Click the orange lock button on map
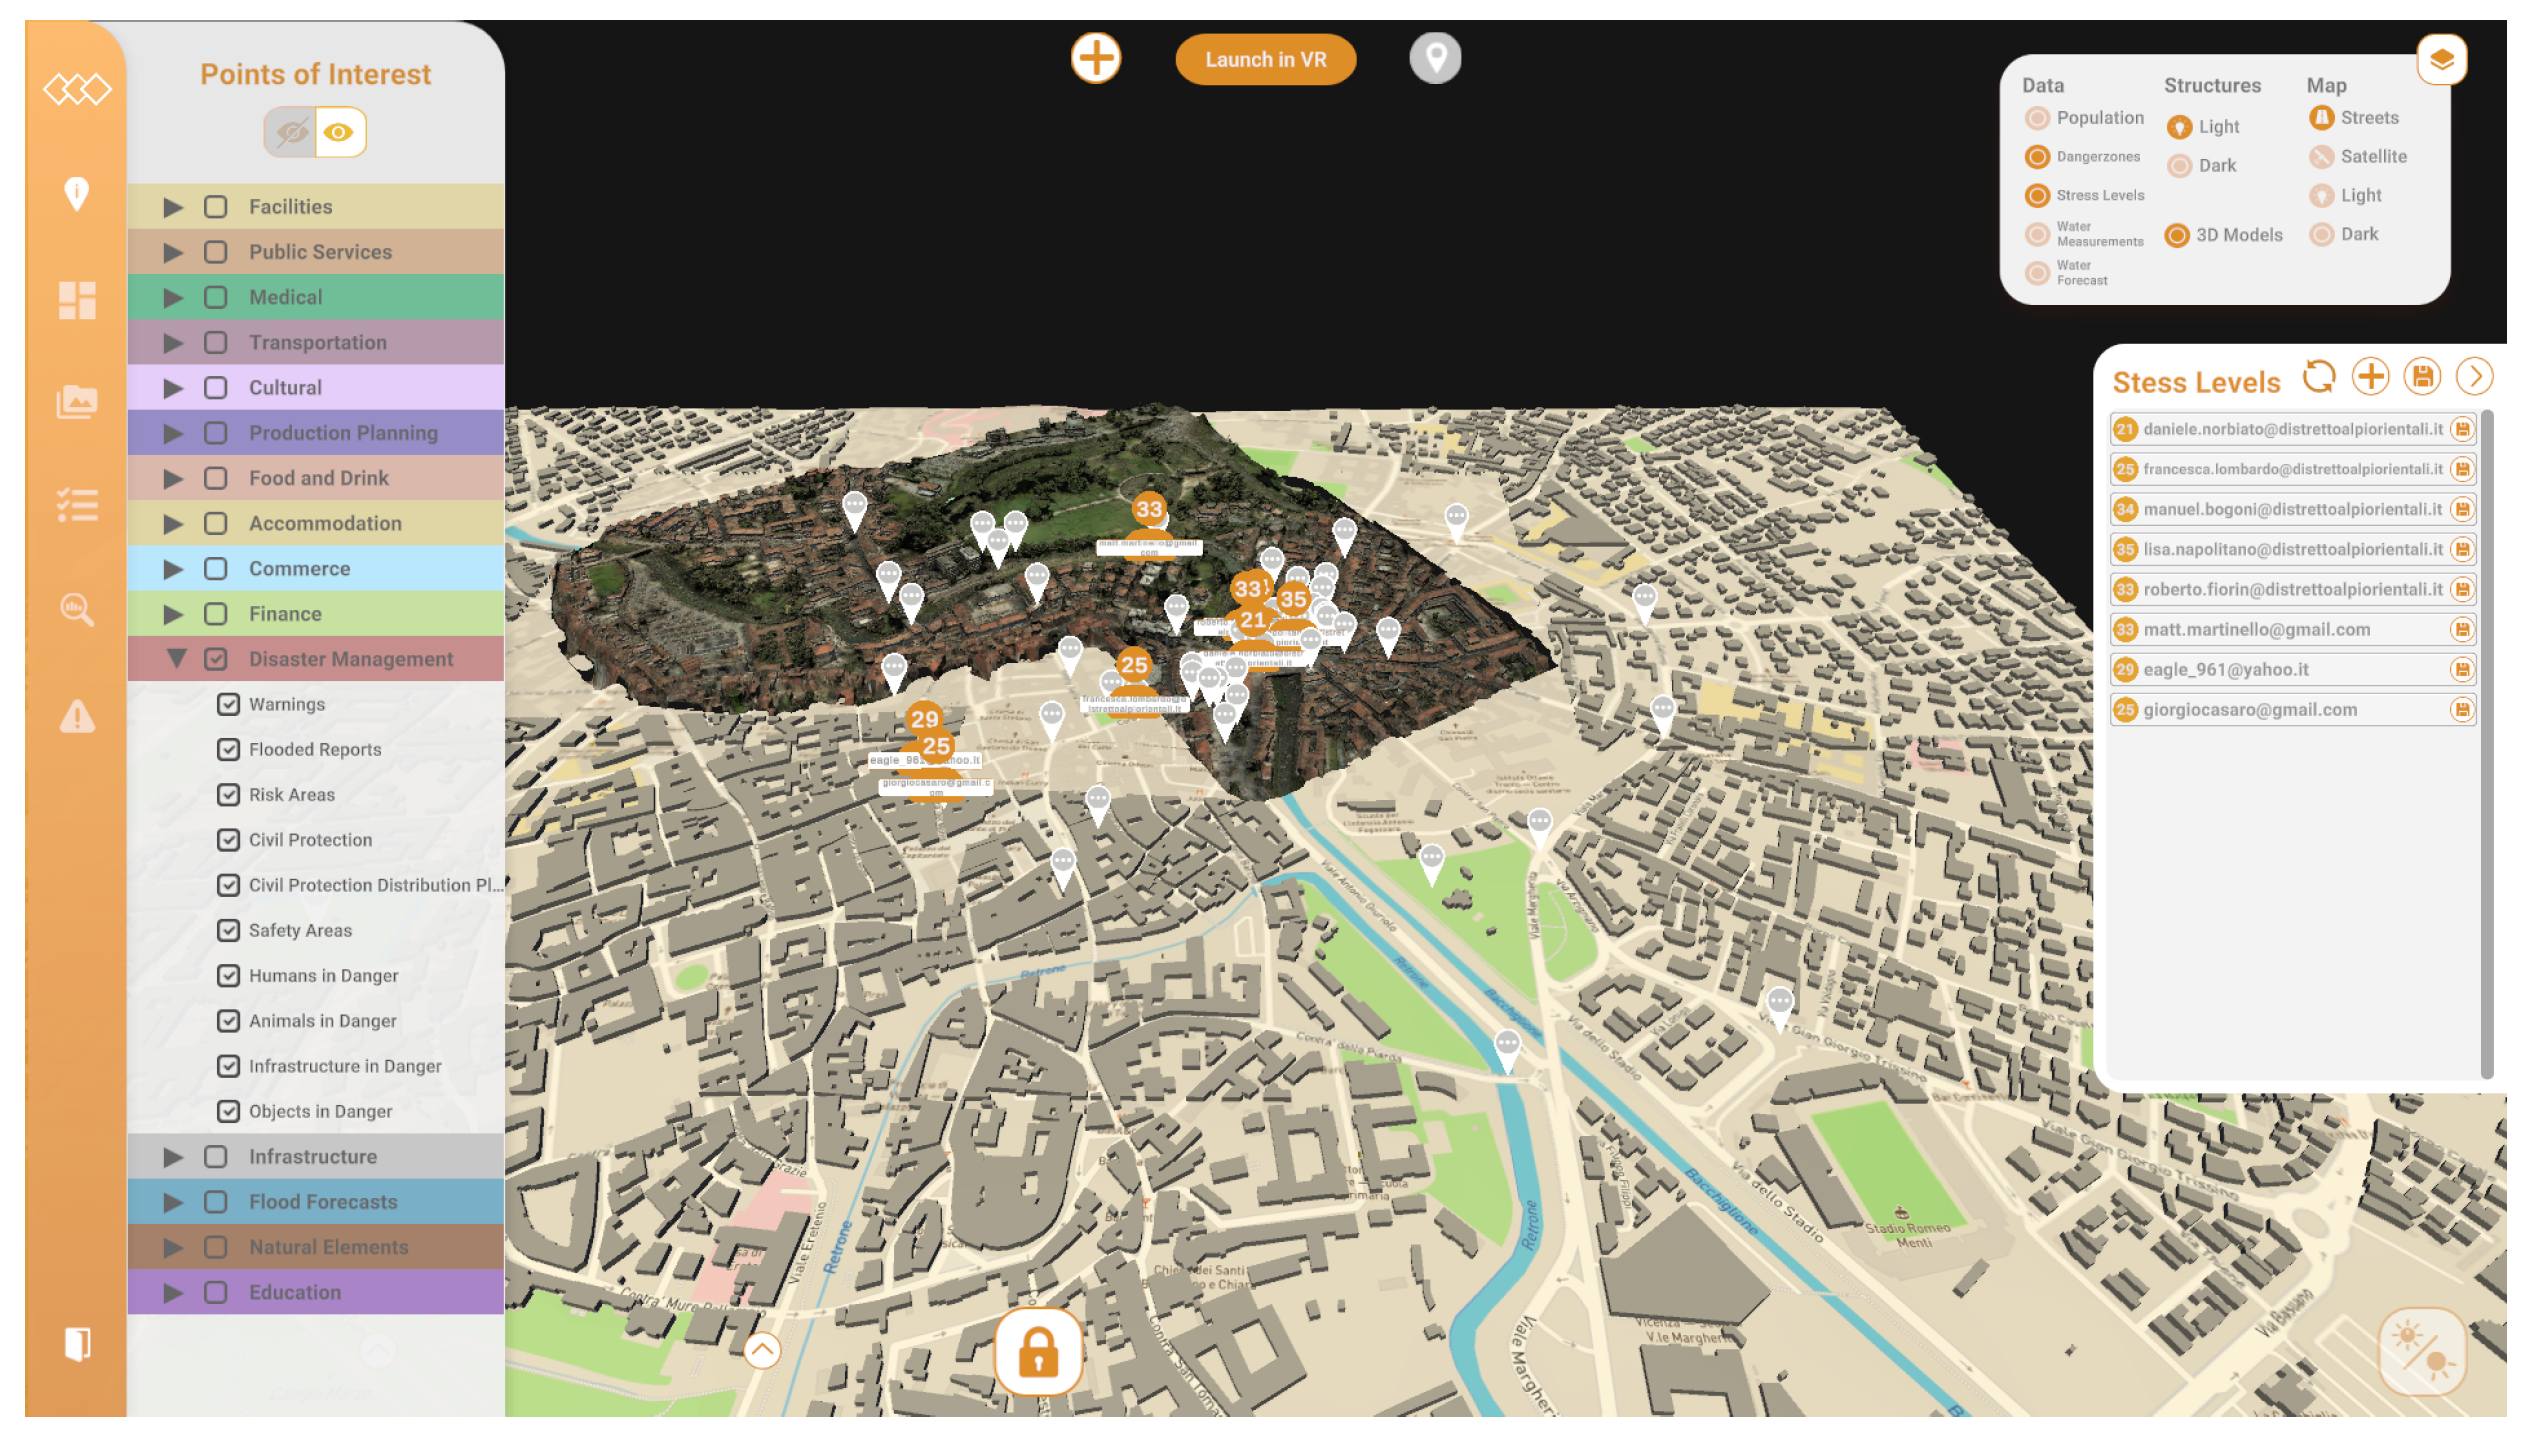 pos(1038,1352)
